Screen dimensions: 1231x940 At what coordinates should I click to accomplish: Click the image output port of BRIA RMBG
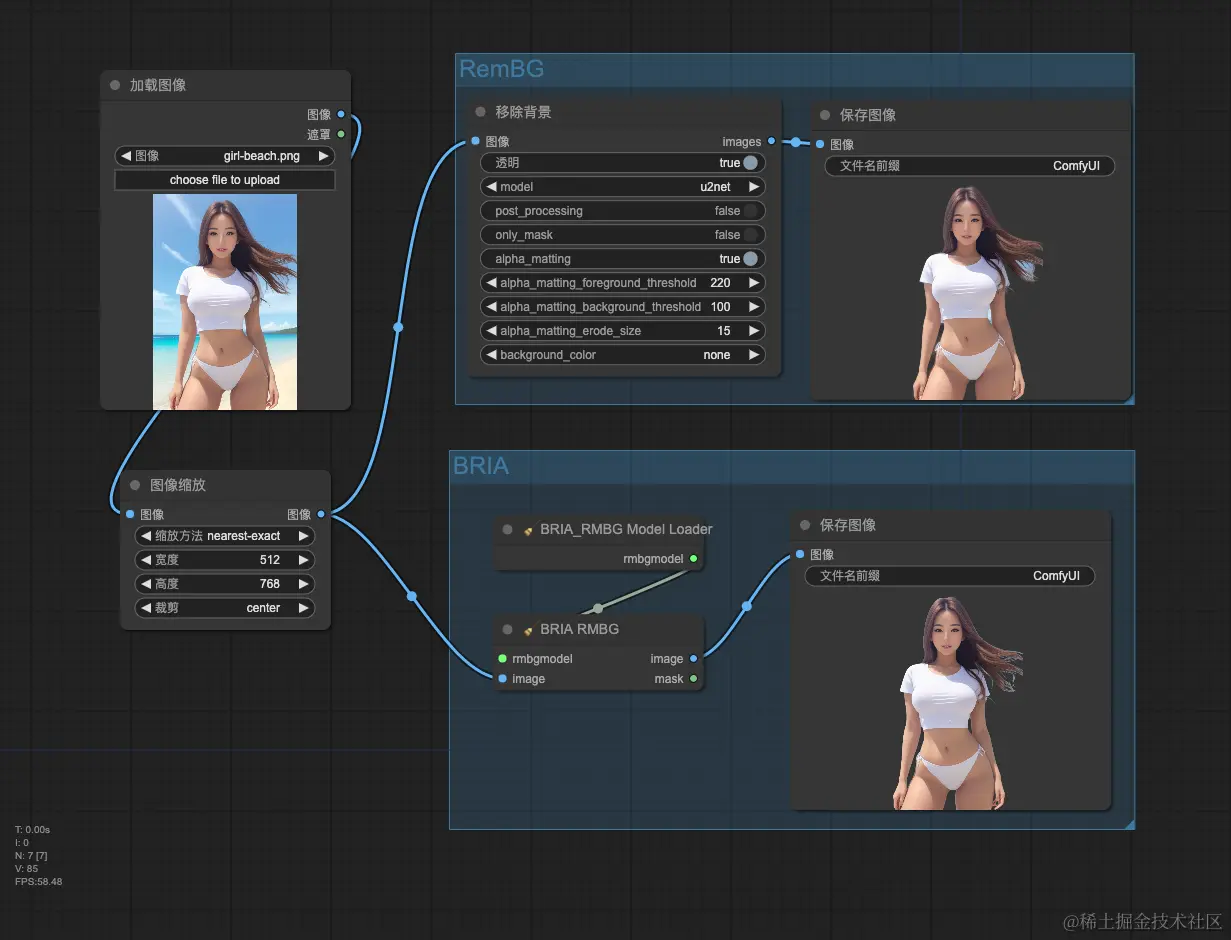point(694,658)
